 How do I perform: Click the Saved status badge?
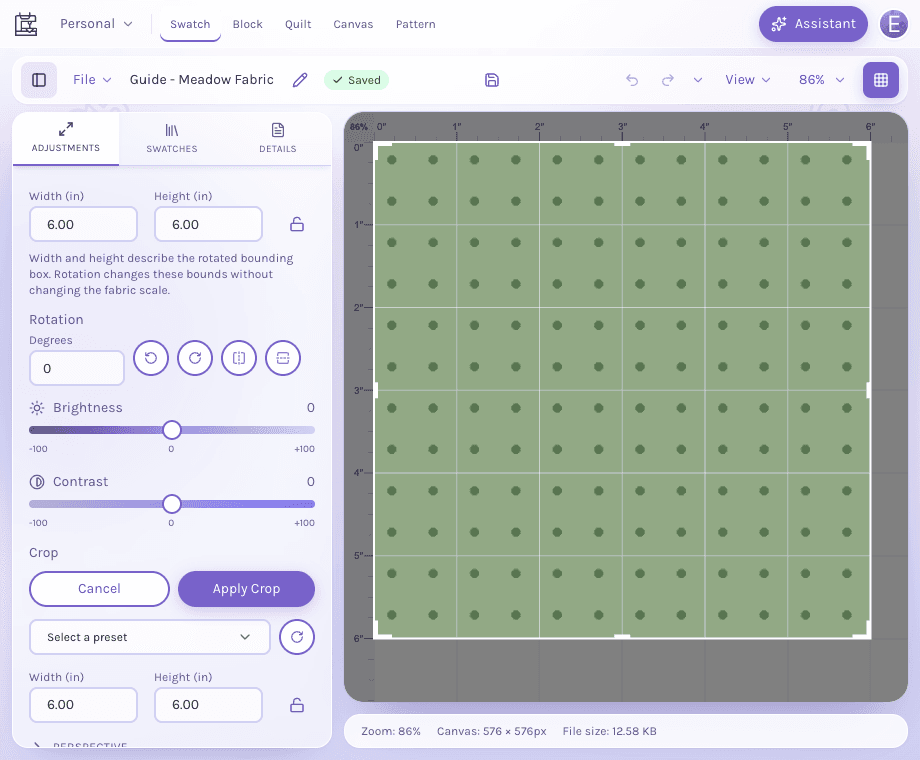(x=356, y=80)
